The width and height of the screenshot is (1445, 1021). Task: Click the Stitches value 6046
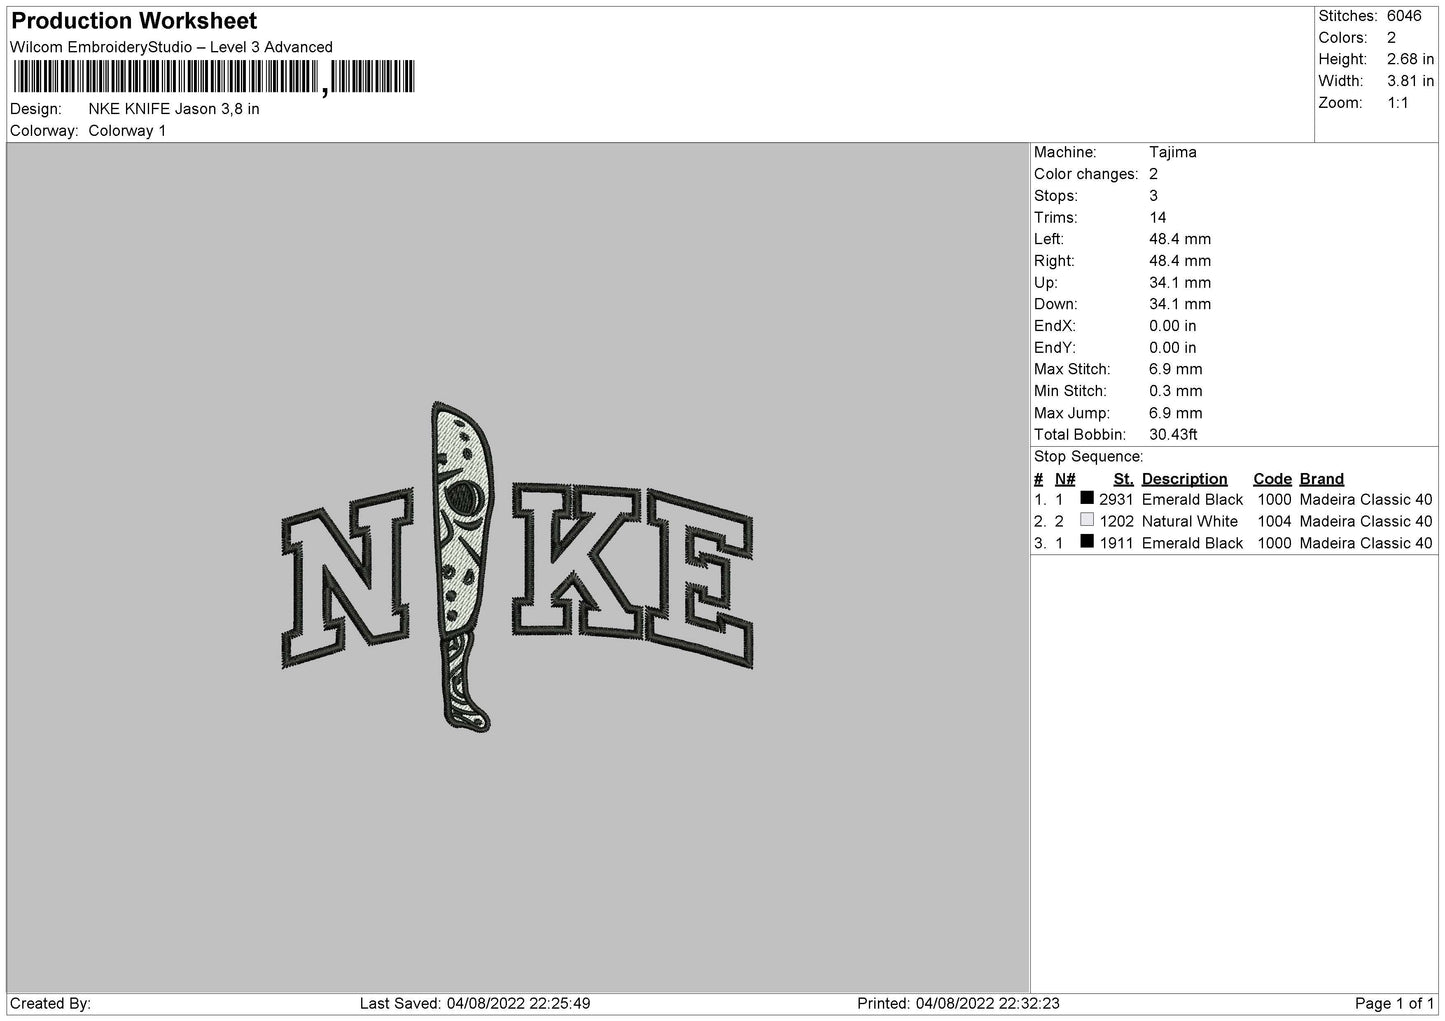tap(1404, 16)
